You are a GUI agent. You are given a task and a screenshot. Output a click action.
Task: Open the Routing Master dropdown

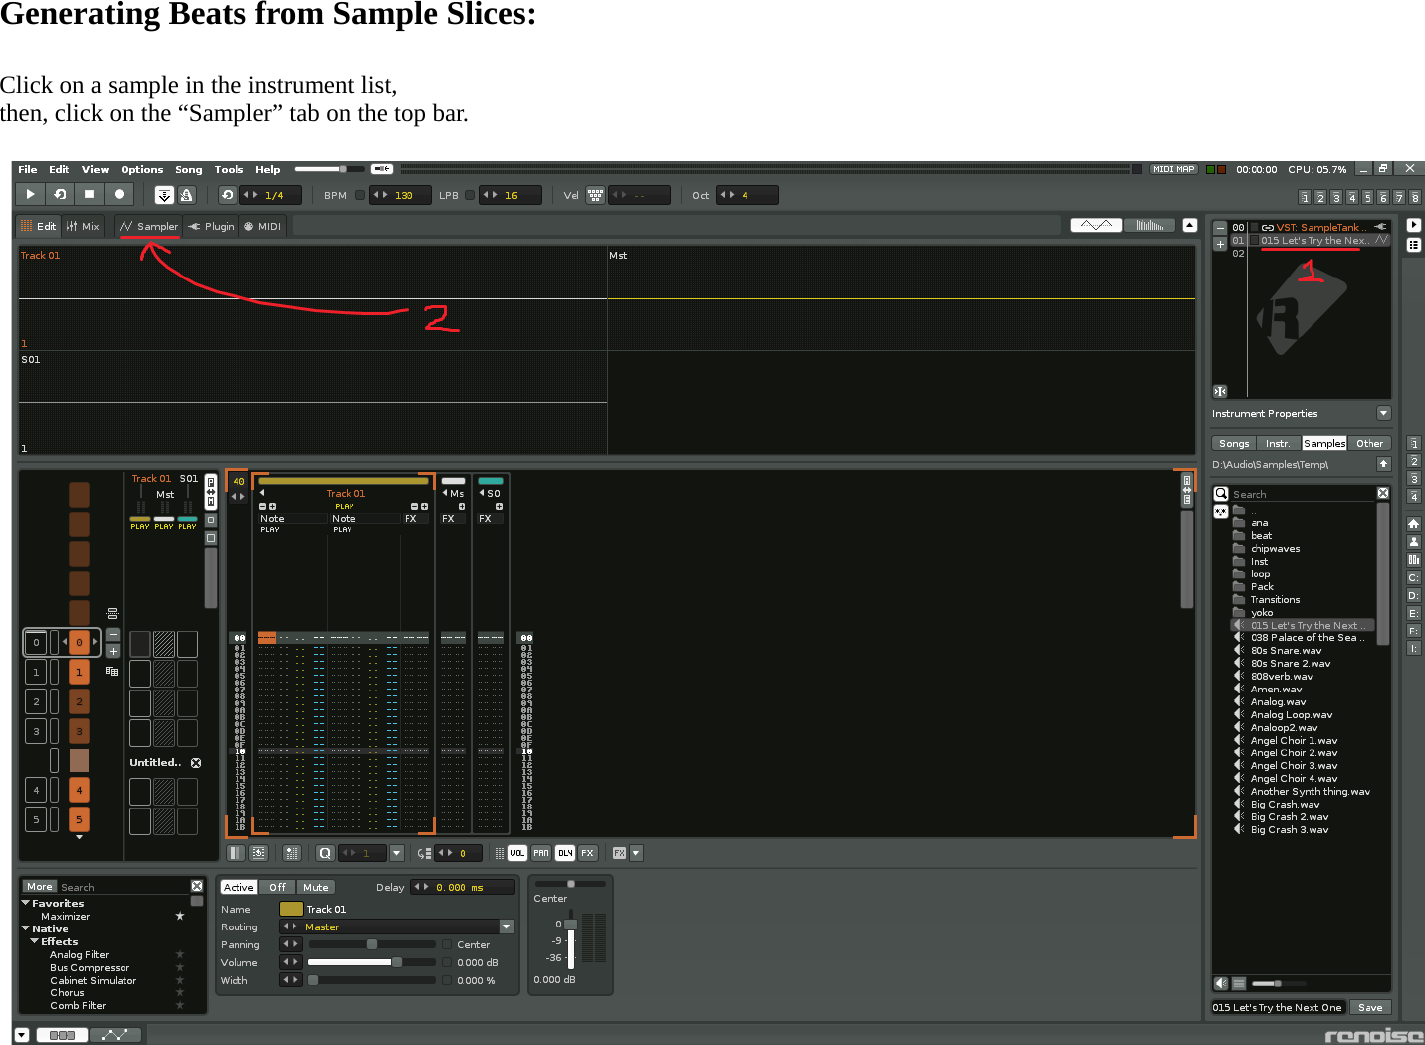tap(507, 927)
